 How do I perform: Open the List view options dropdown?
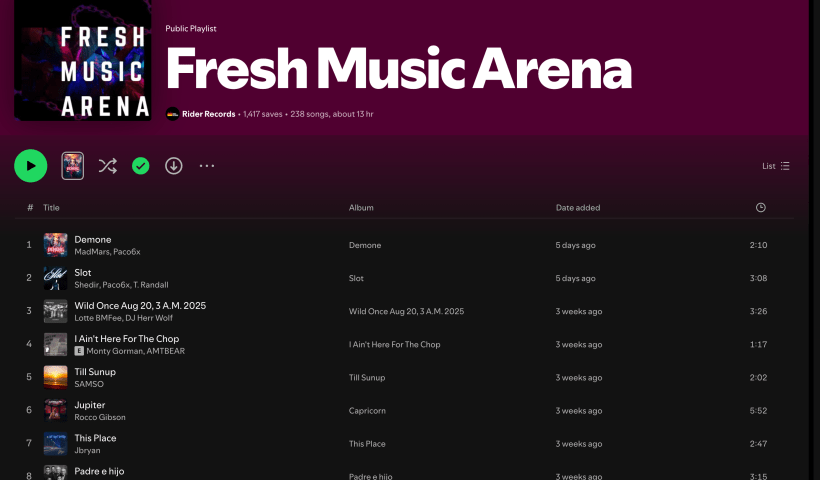point(776,166)
